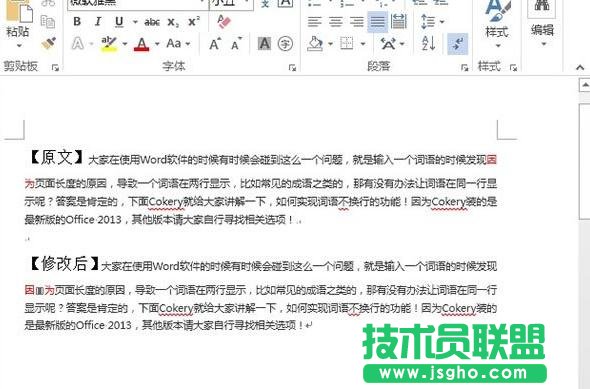The height and width of the screenshot is (389, 590).
Task: Open font color dropdown arrow
Action: coord(157,44)
